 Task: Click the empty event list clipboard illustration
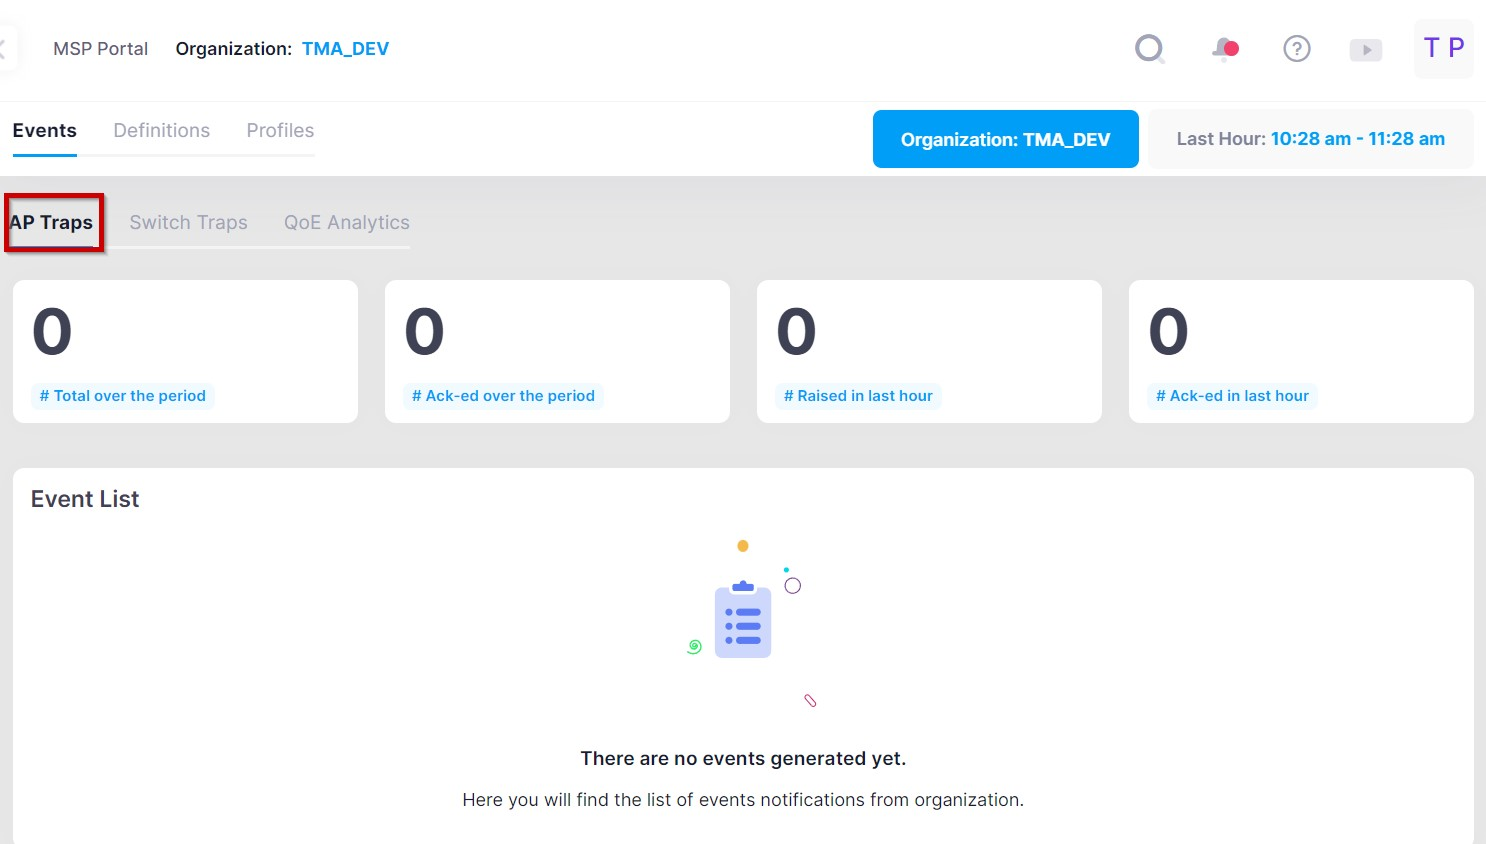tap(743, 622)
